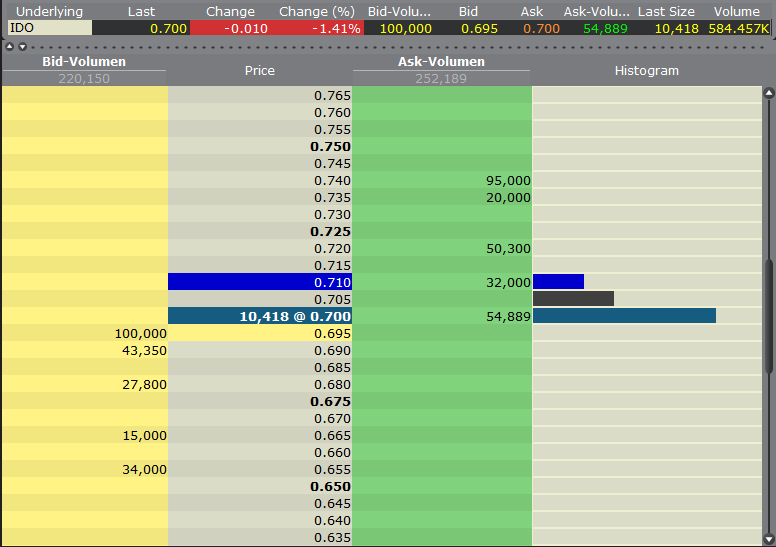Click the 0.765 price level

(333, 96)
